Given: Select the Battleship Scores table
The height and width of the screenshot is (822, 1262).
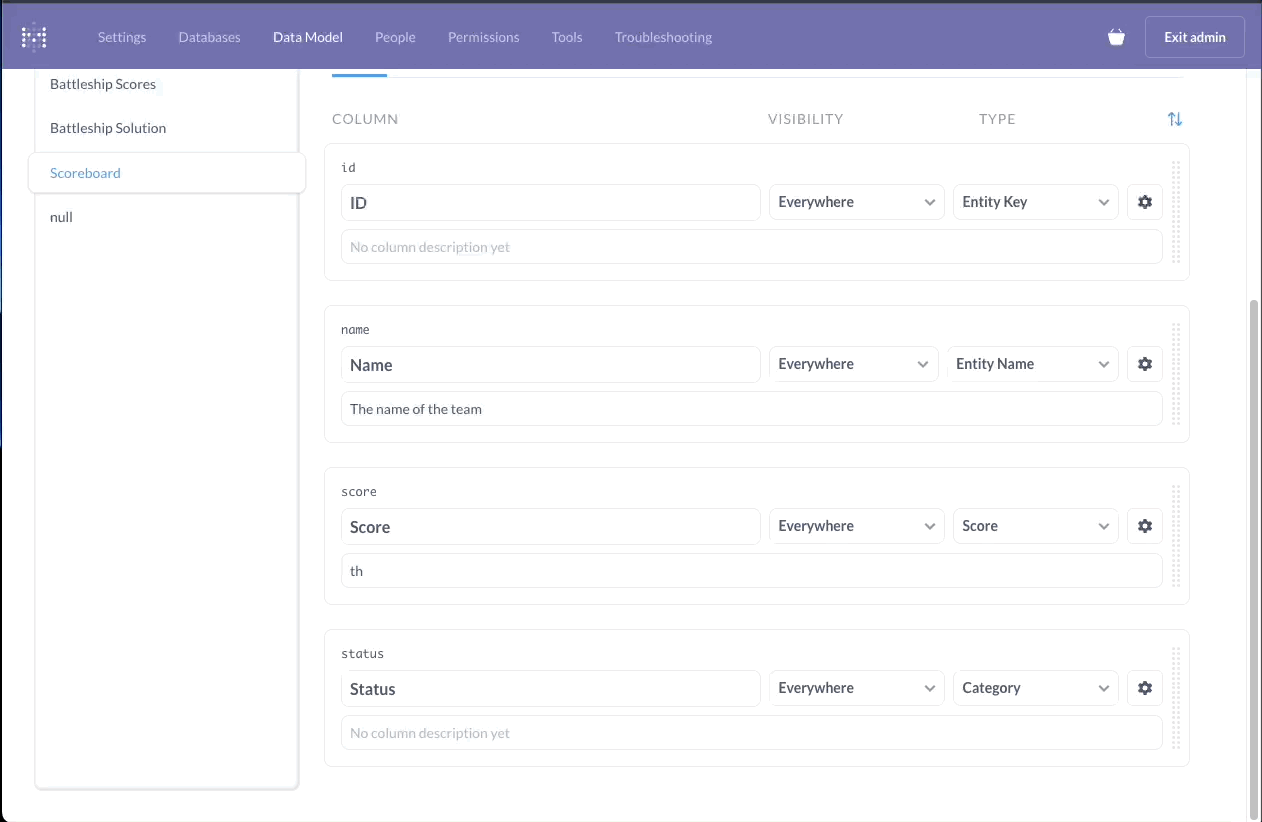Looking at the screenshot, I should point(102,84).
